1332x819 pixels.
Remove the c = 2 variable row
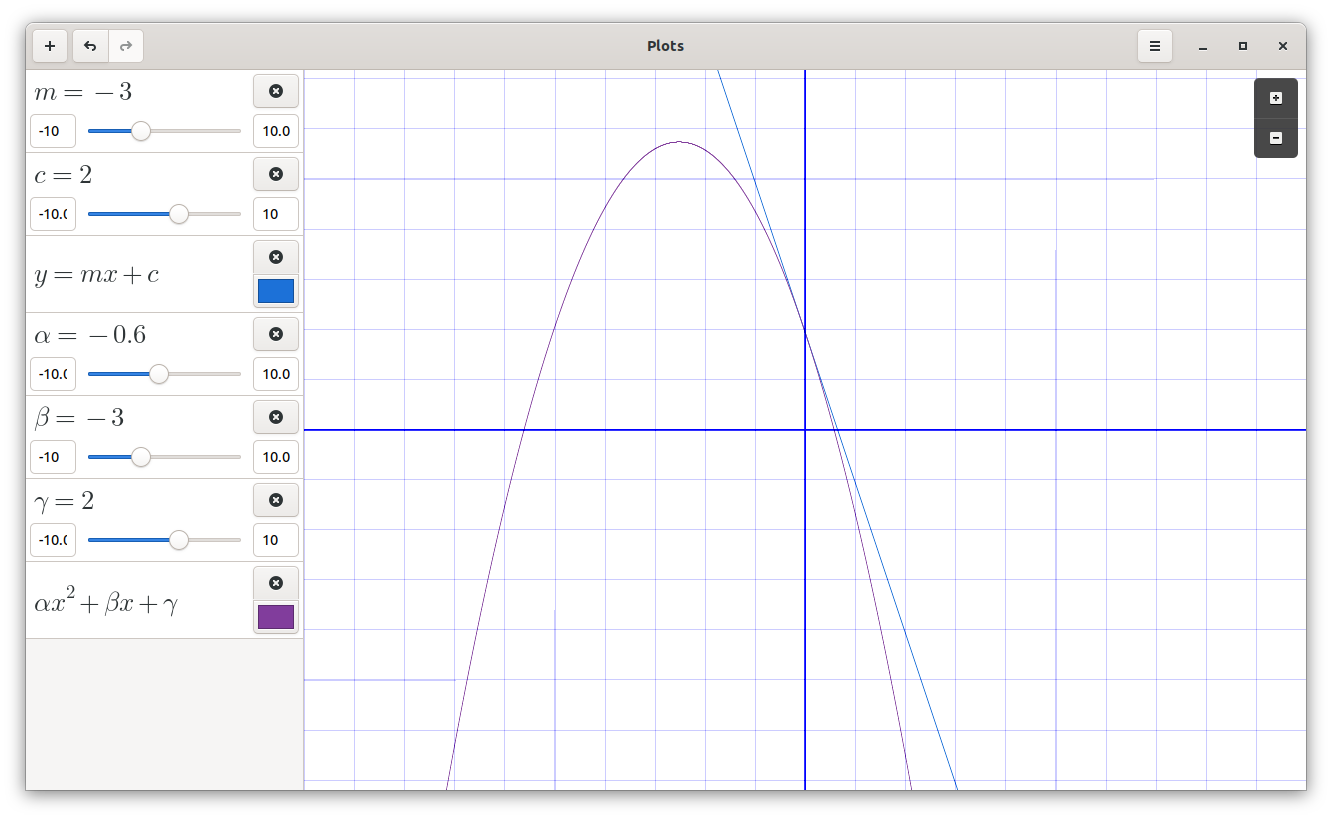click(276, 174)
